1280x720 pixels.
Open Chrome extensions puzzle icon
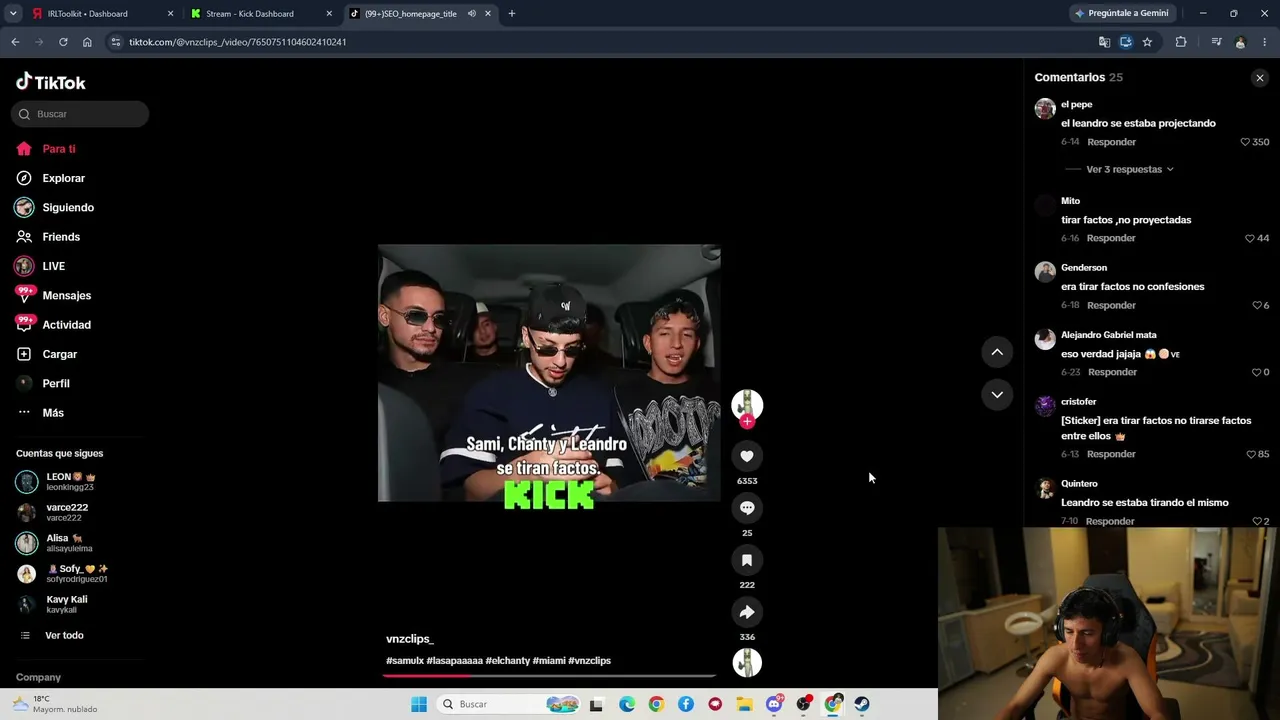point(1181,42)
